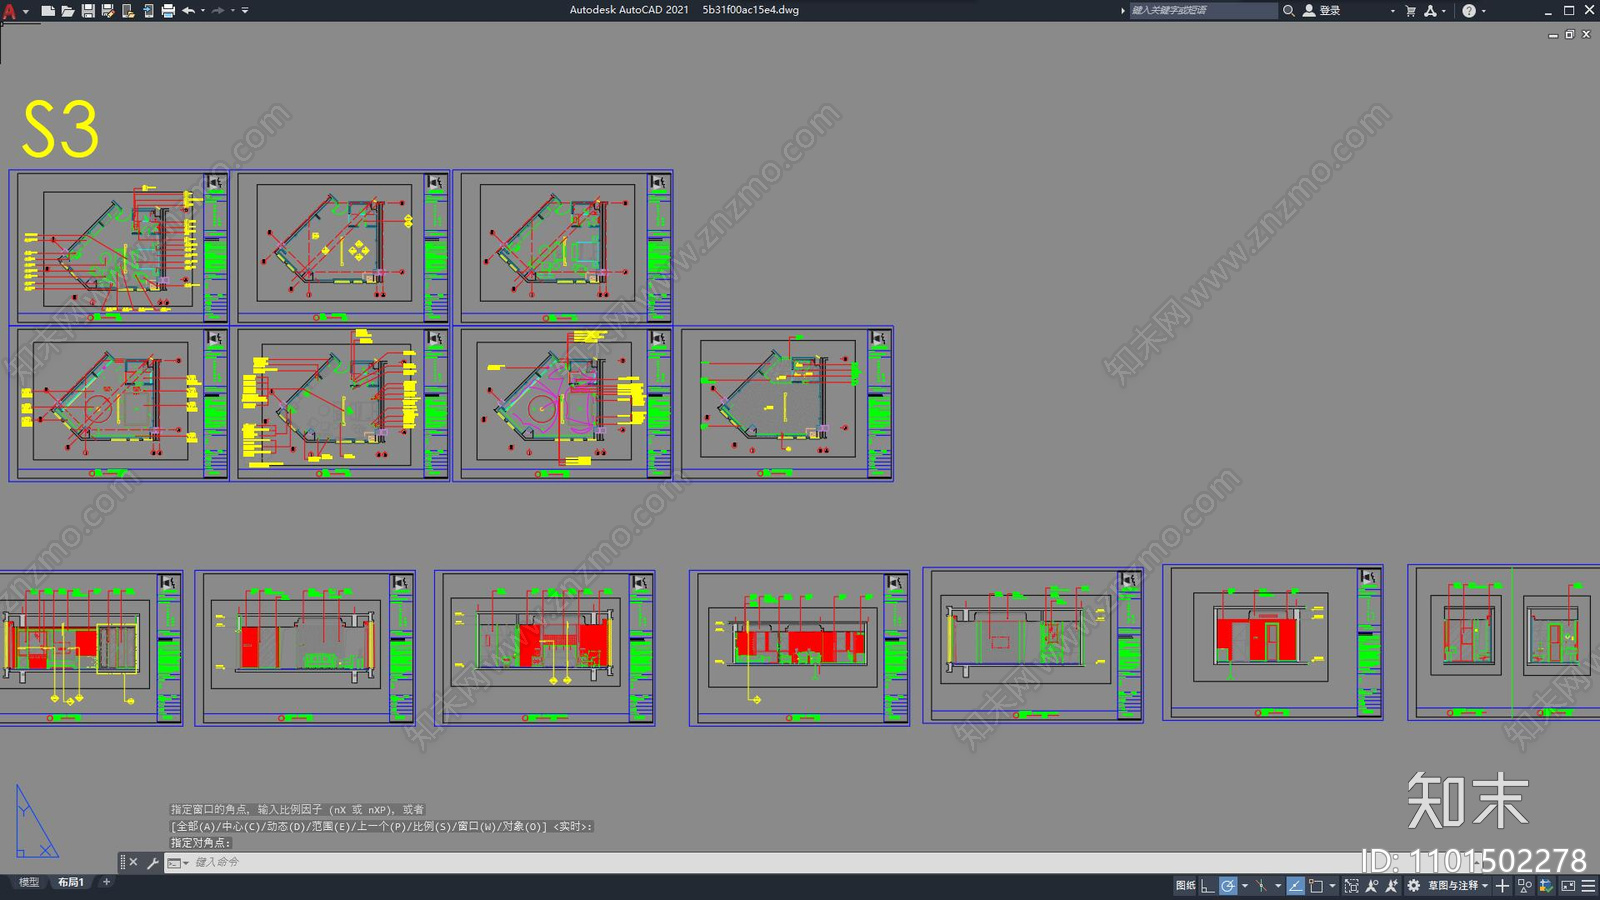Screen dimensions: 1600x900
Task: Open the 草图与注释 workspace dropdown
Action: click(1458, 886)
